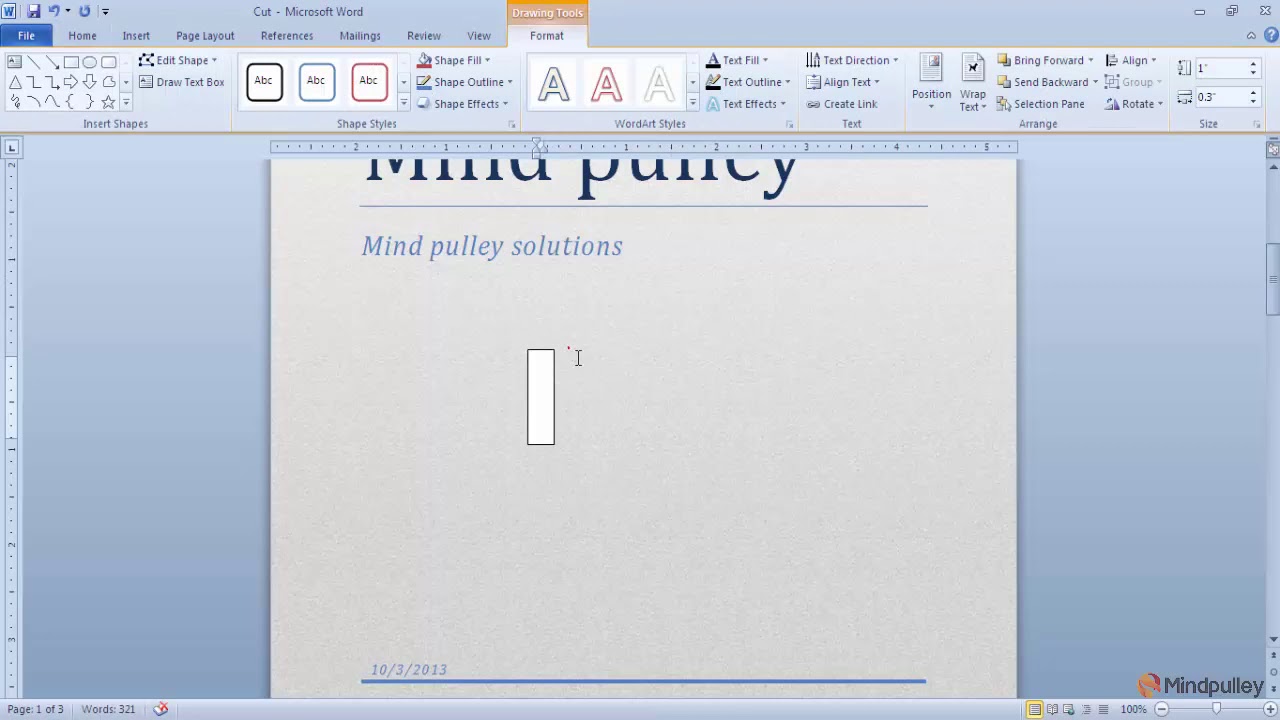Switch to the Review tab

424,36
